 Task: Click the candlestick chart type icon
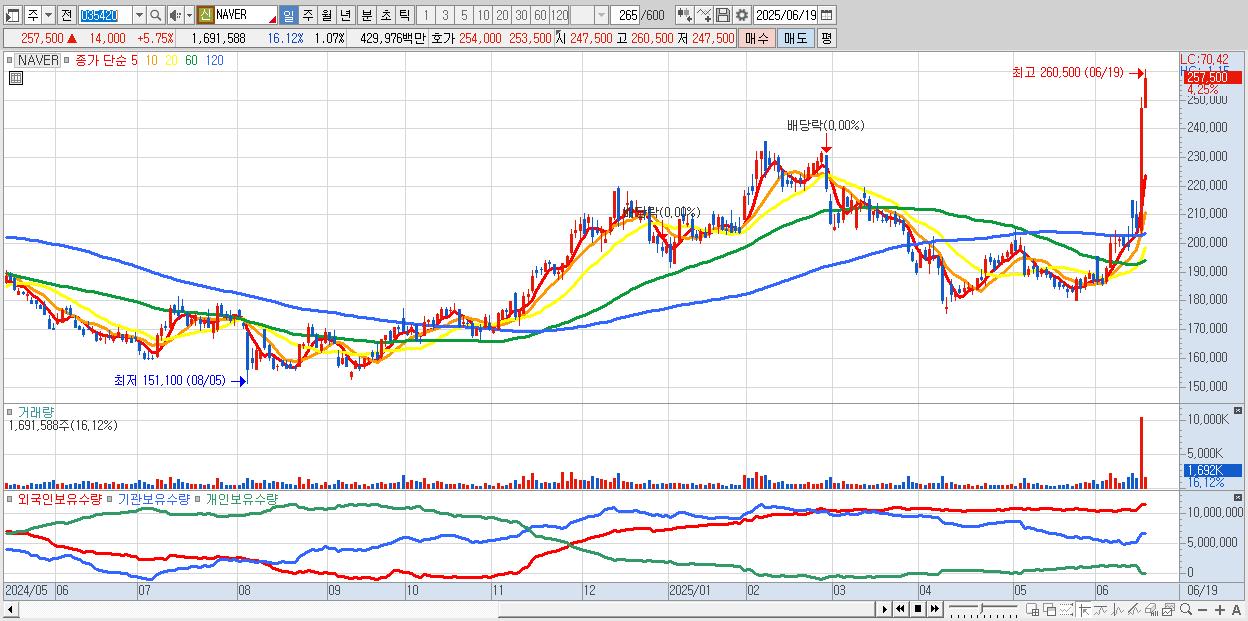click(685, 15)
